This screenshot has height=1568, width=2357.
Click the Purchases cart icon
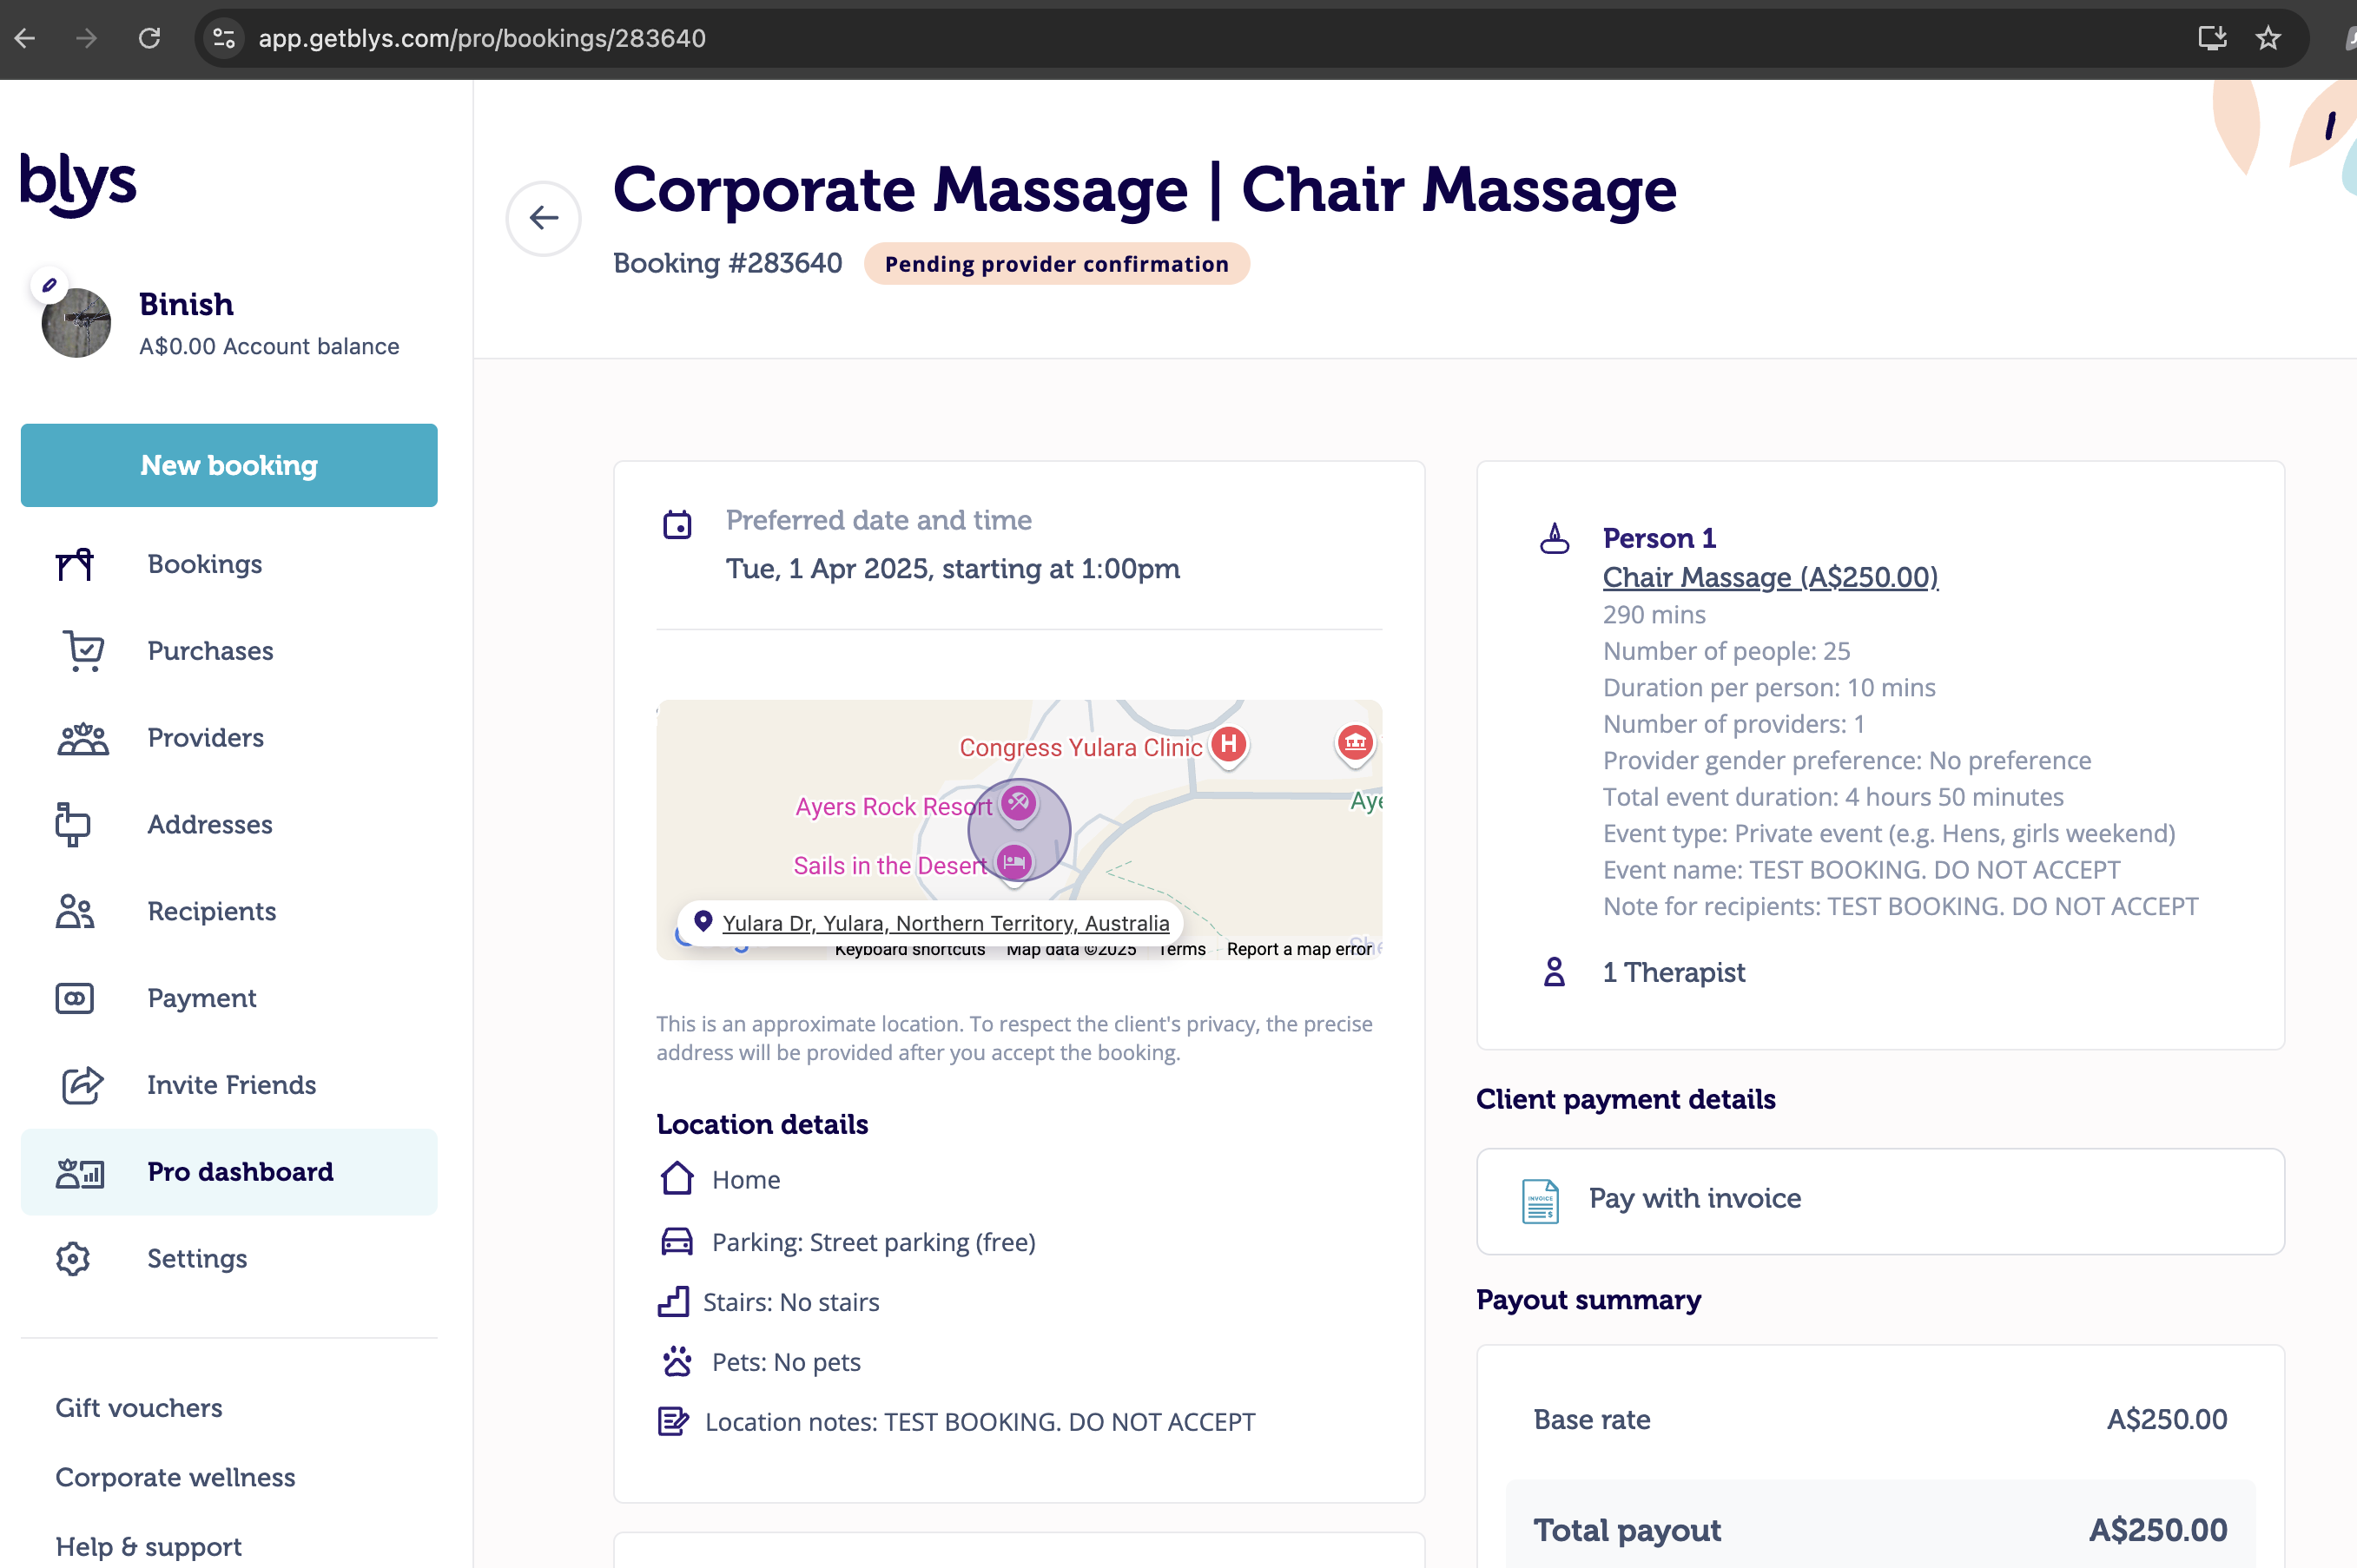(83, 651)
